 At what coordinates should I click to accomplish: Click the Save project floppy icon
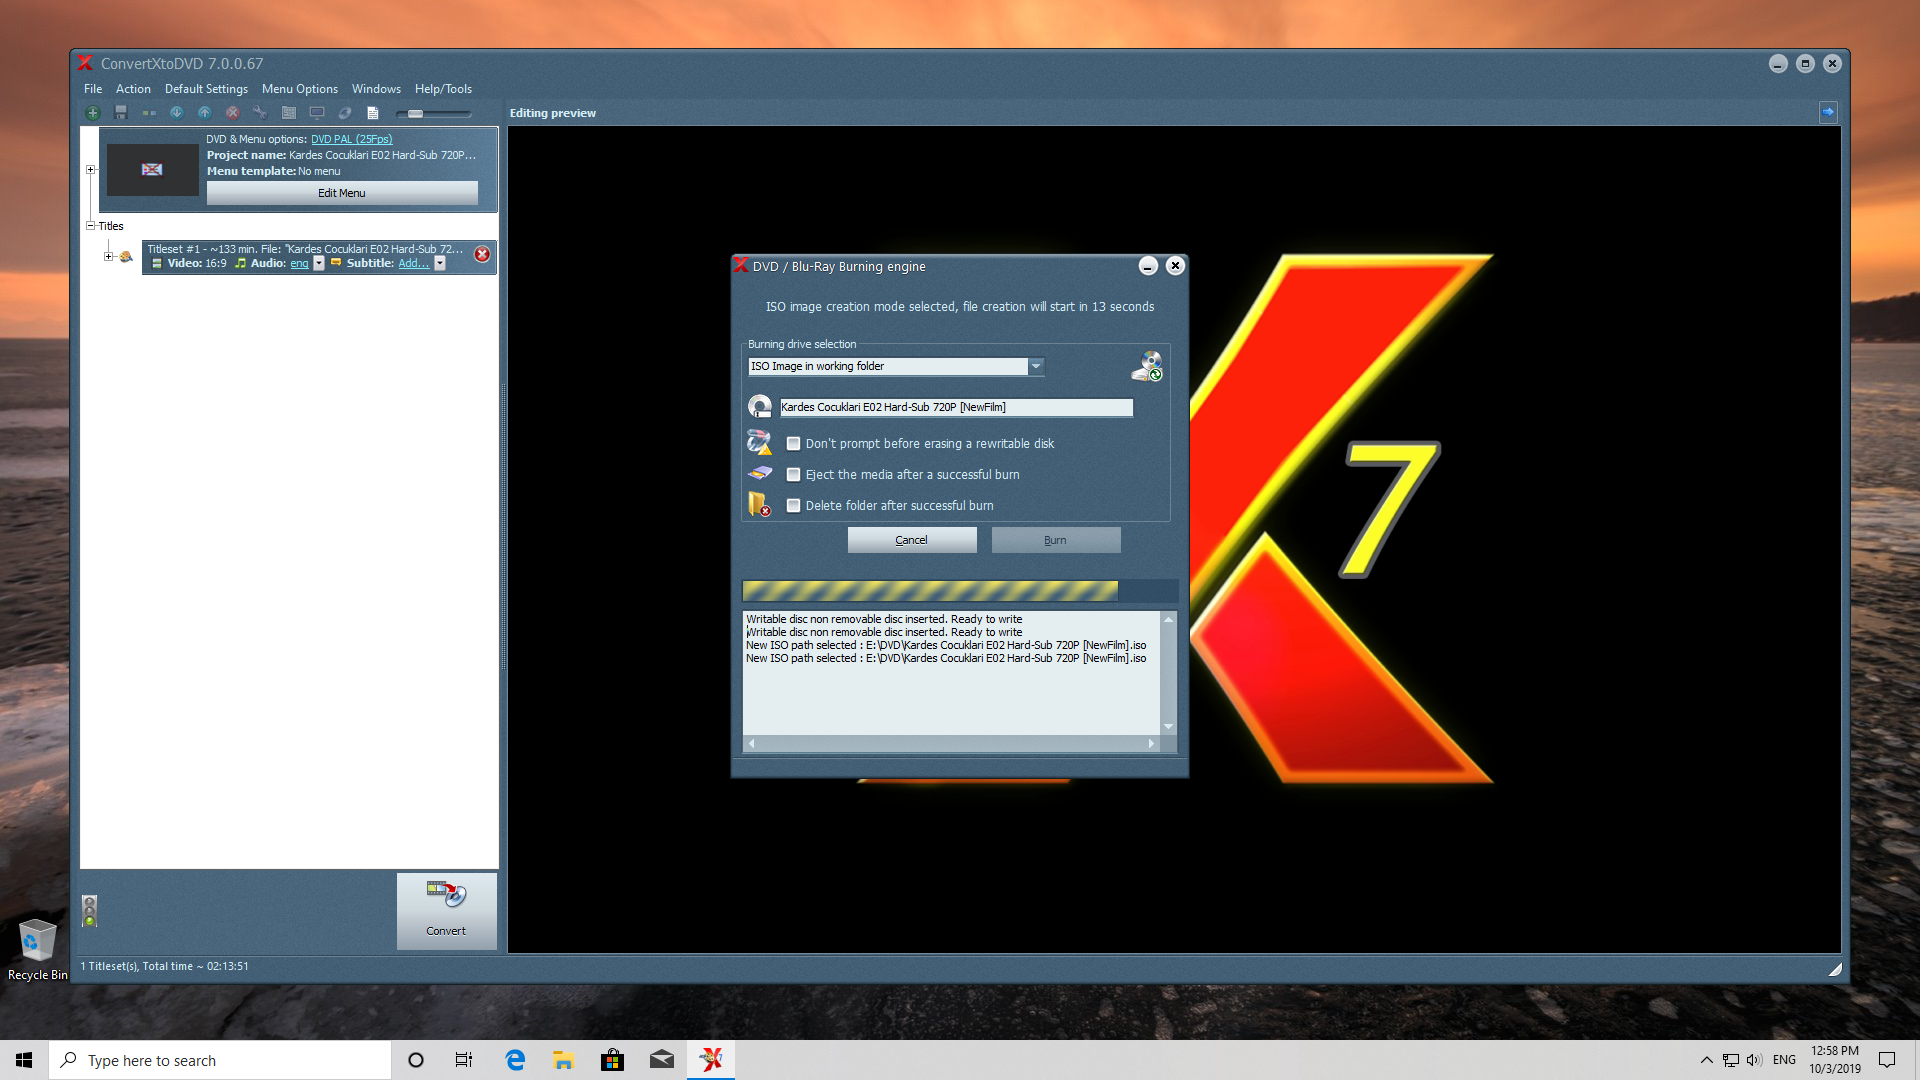tap(121, 113)
